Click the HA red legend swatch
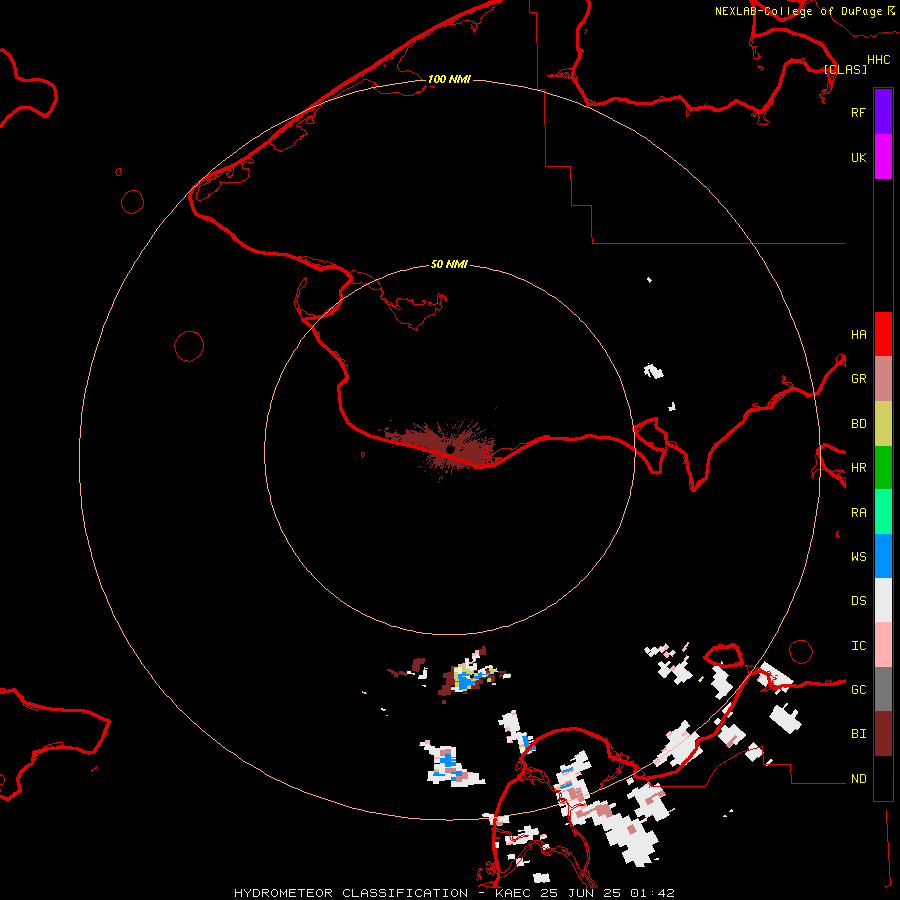 pyautogui.click(x=883, y=334)
